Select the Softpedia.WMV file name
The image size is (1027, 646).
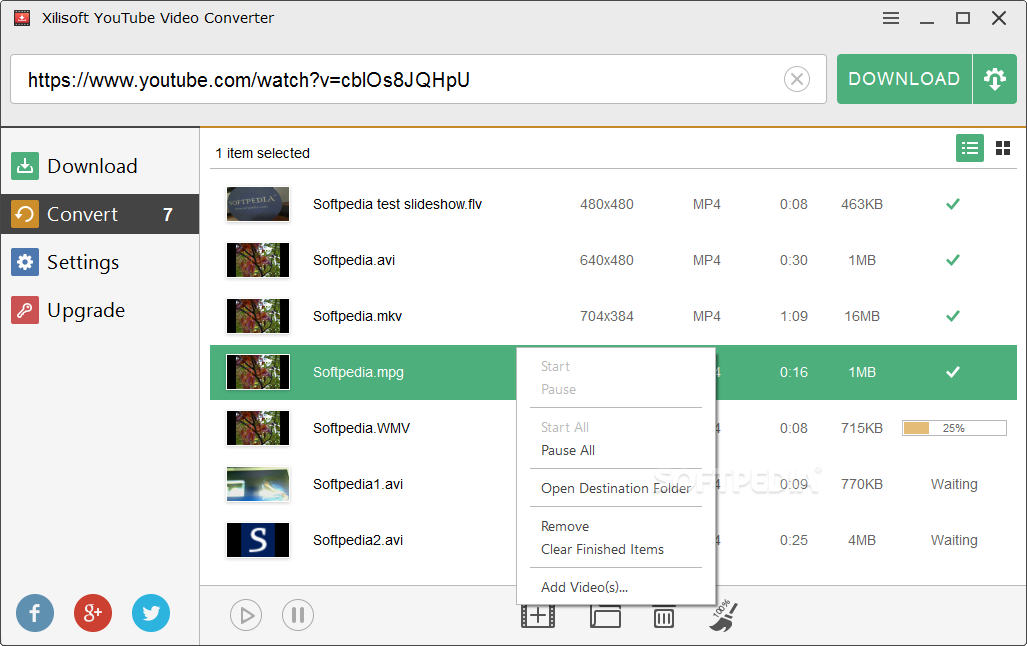(x=361, y=428)
